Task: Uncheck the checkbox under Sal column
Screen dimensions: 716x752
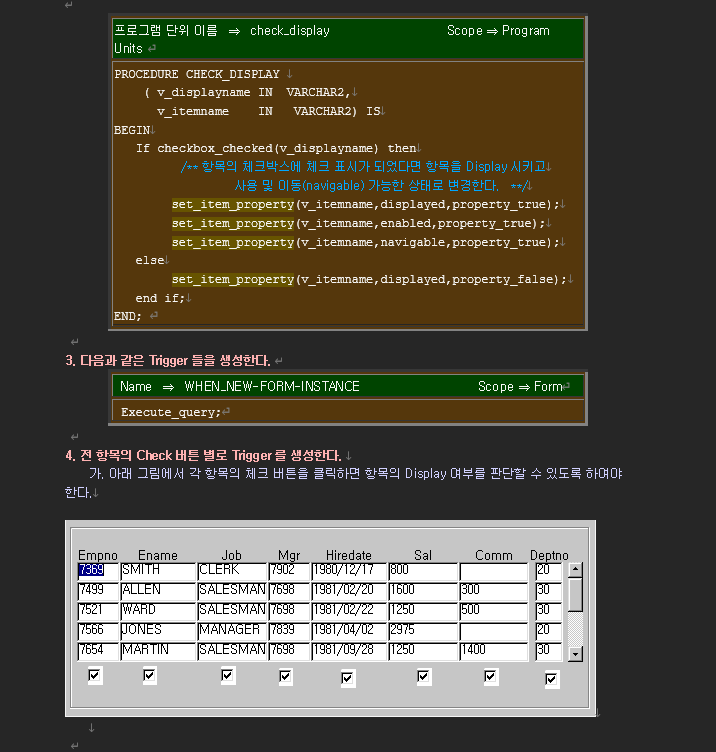Action: pyautogui.click(x=423, y=676)
